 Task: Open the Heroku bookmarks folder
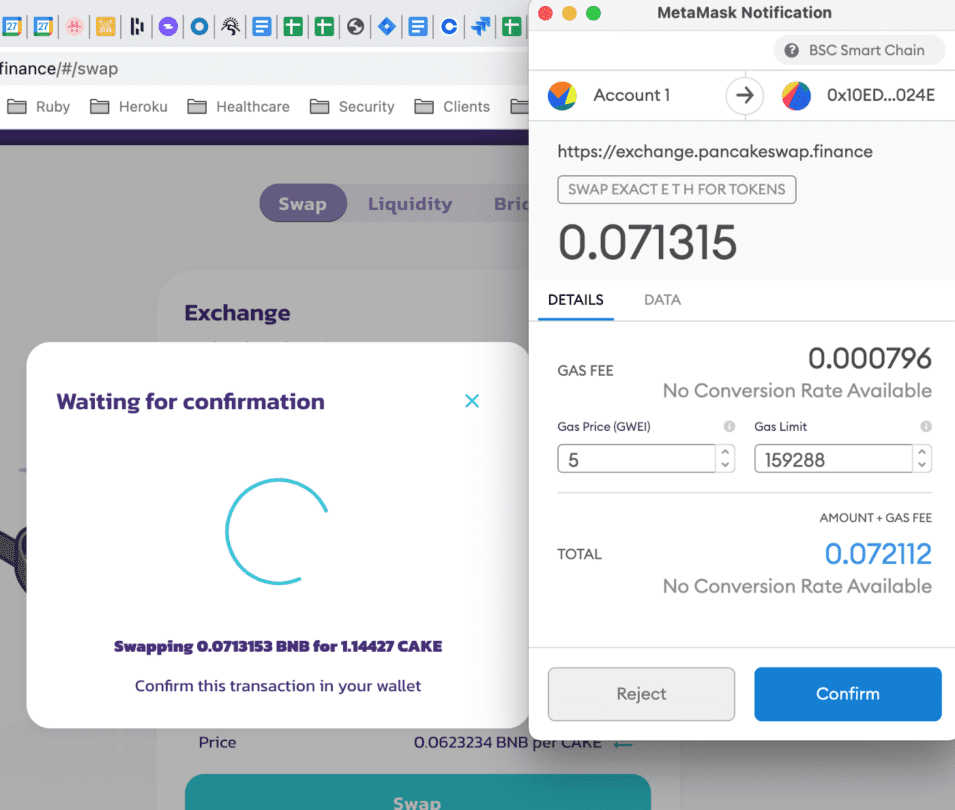pos(129,107)
